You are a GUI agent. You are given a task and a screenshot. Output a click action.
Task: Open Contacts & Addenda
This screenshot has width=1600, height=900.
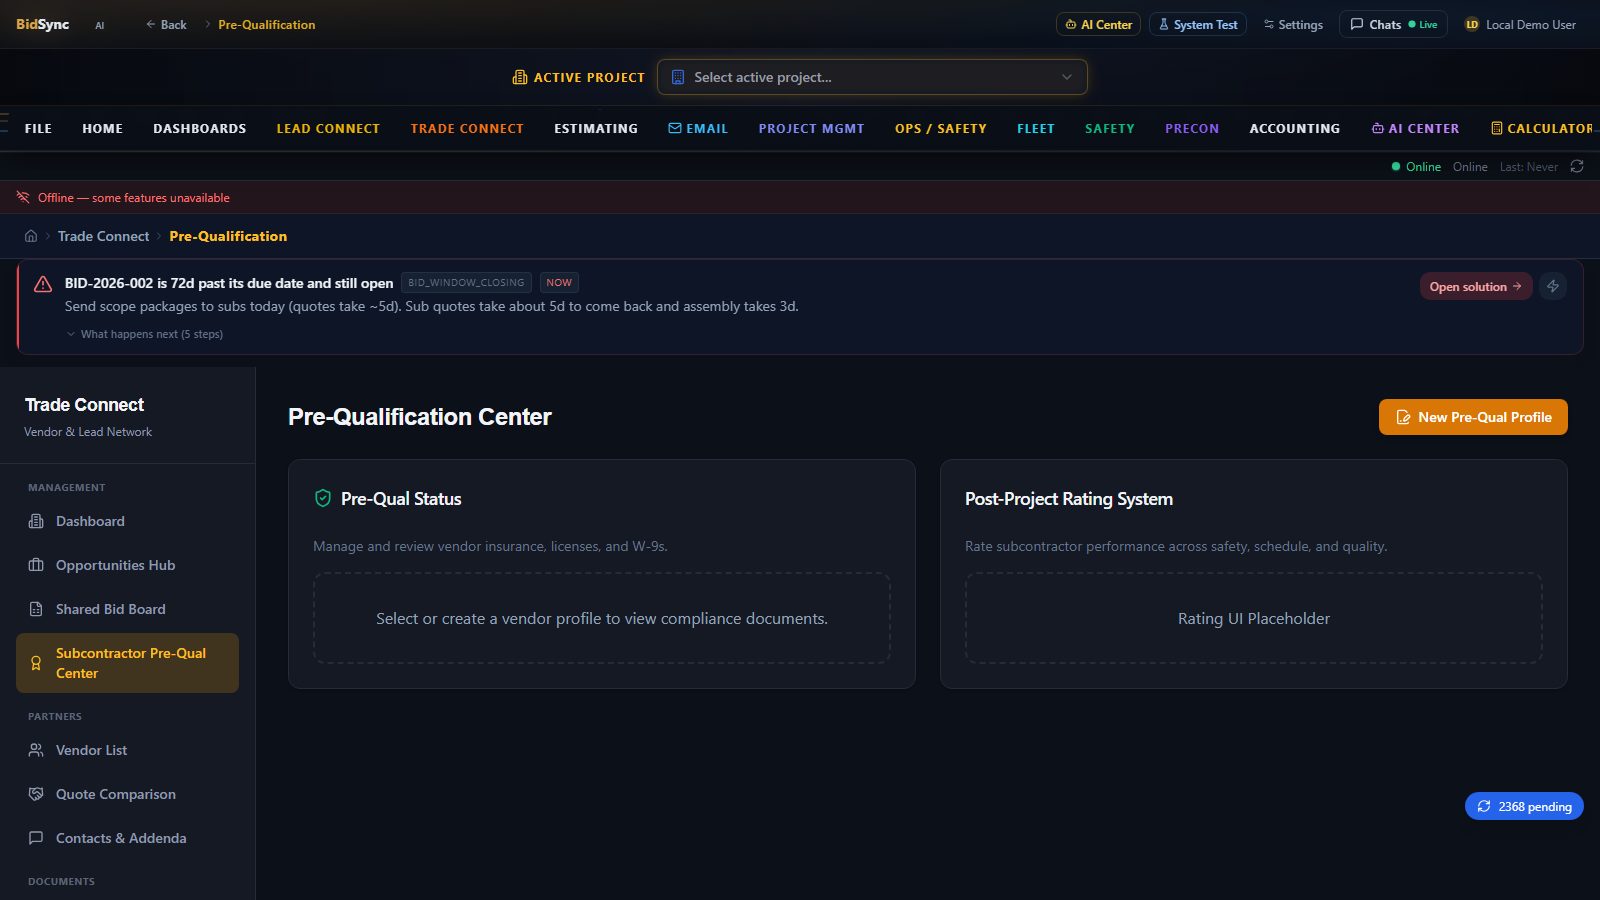pyautogui.click(x=127, y=838)
